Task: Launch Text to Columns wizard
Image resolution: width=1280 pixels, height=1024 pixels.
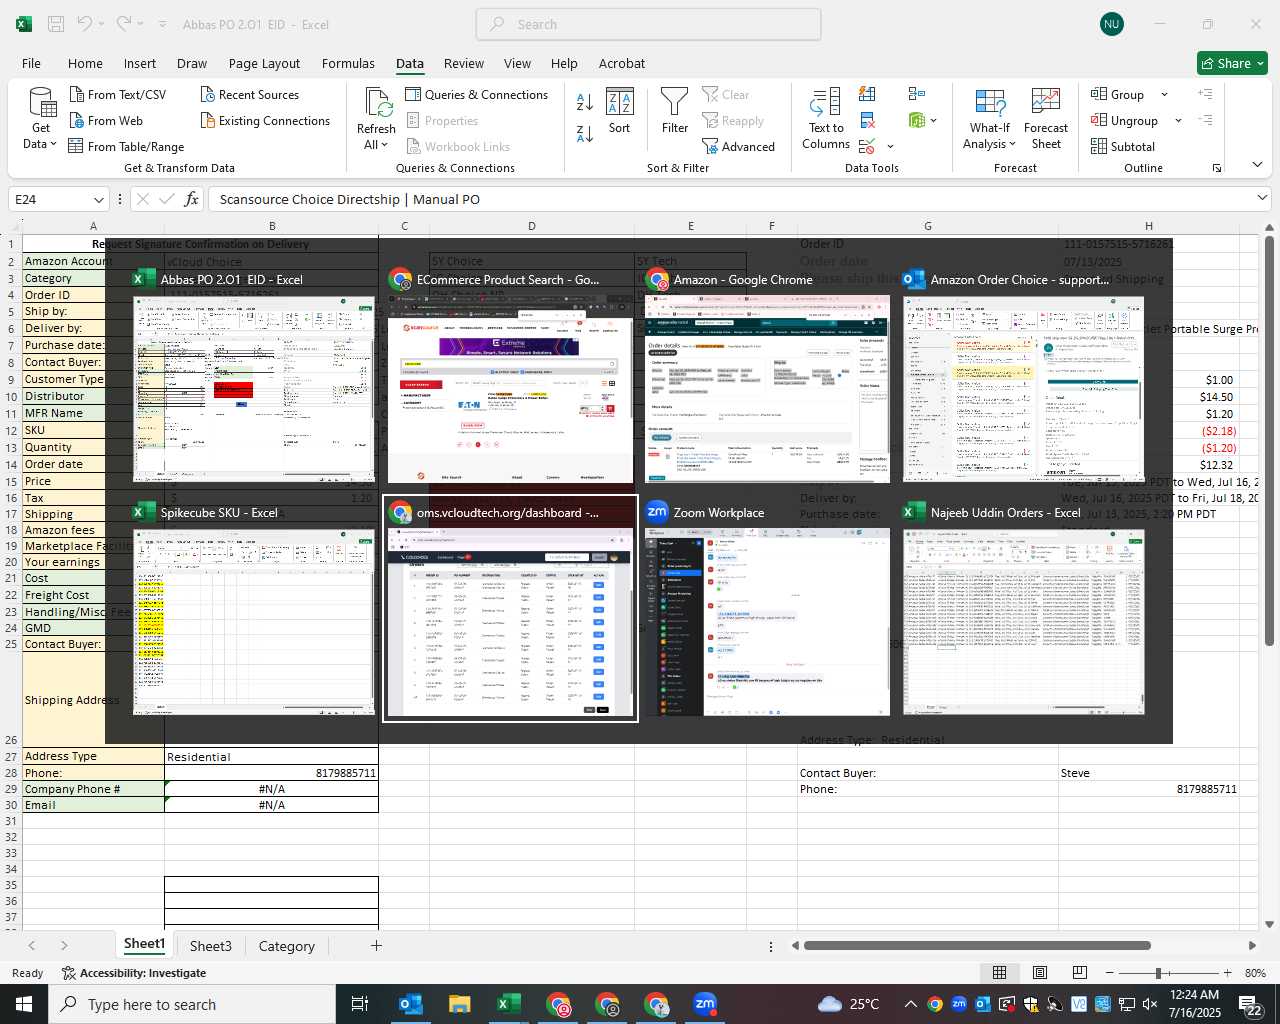Action: [826, 118]
